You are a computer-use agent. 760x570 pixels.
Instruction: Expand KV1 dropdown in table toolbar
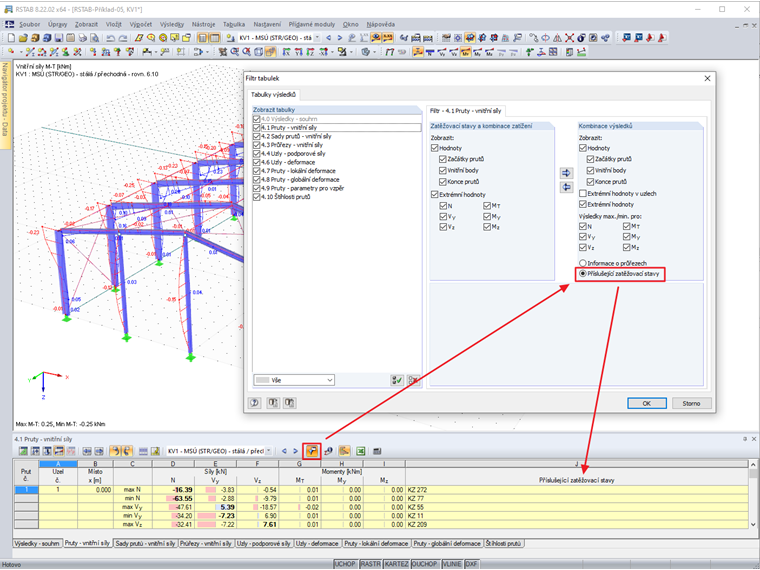tap(268, 451)
